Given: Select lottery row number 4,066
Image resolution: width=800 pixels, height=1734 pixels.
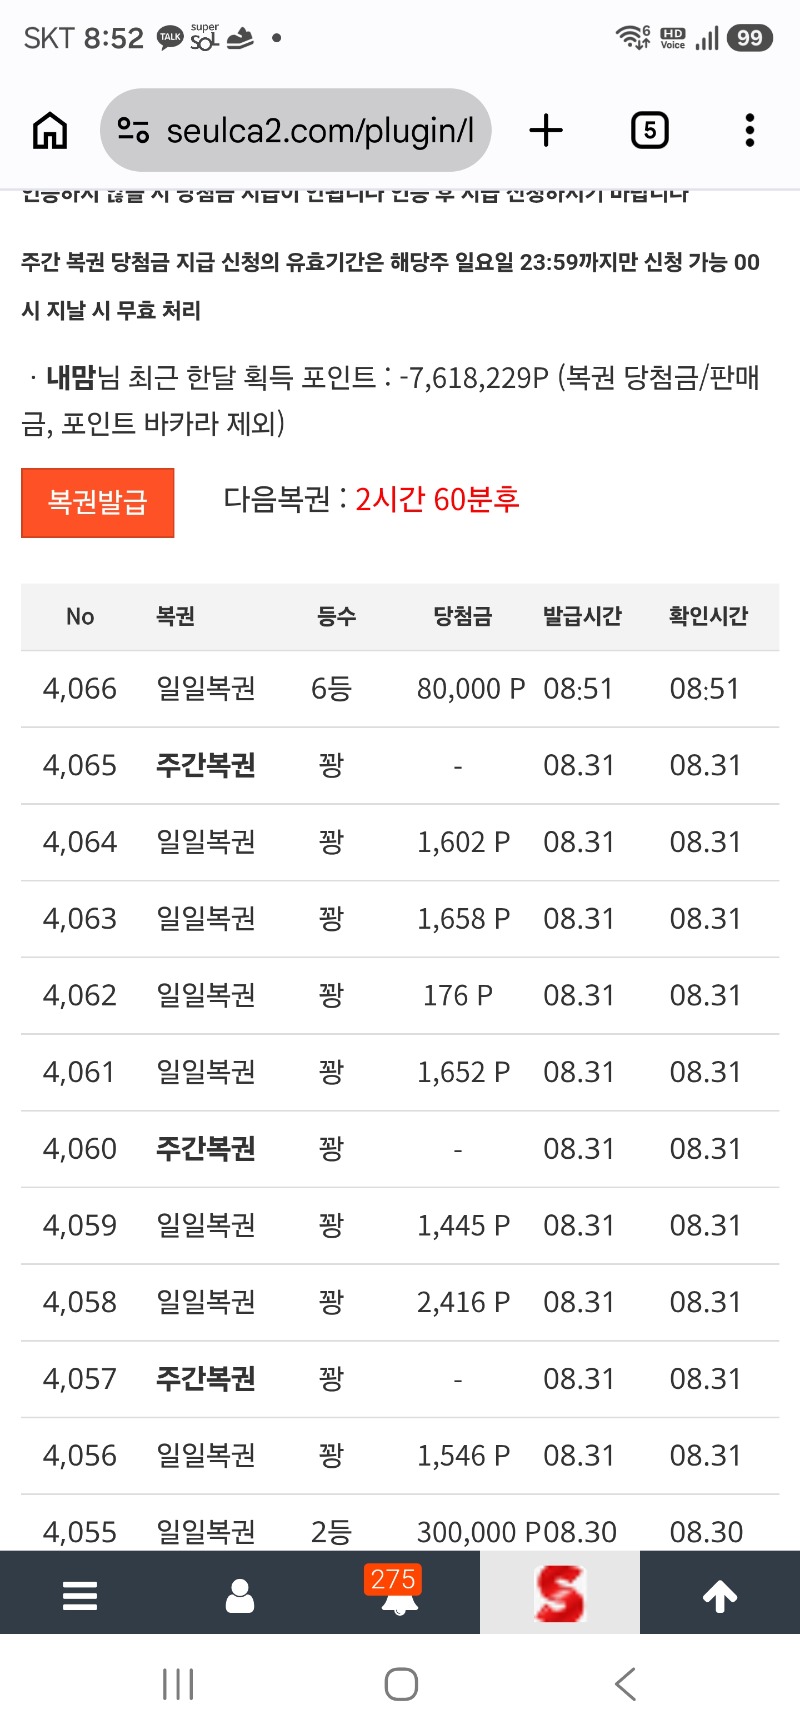Looking at the screenshot, I should pos(400,688).
